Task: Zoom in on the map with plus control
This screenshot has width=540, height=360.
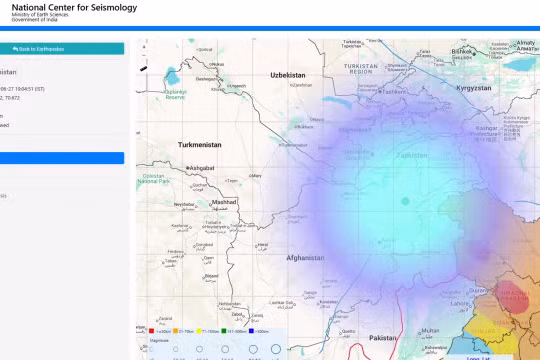Action: [x=144, y=47]
